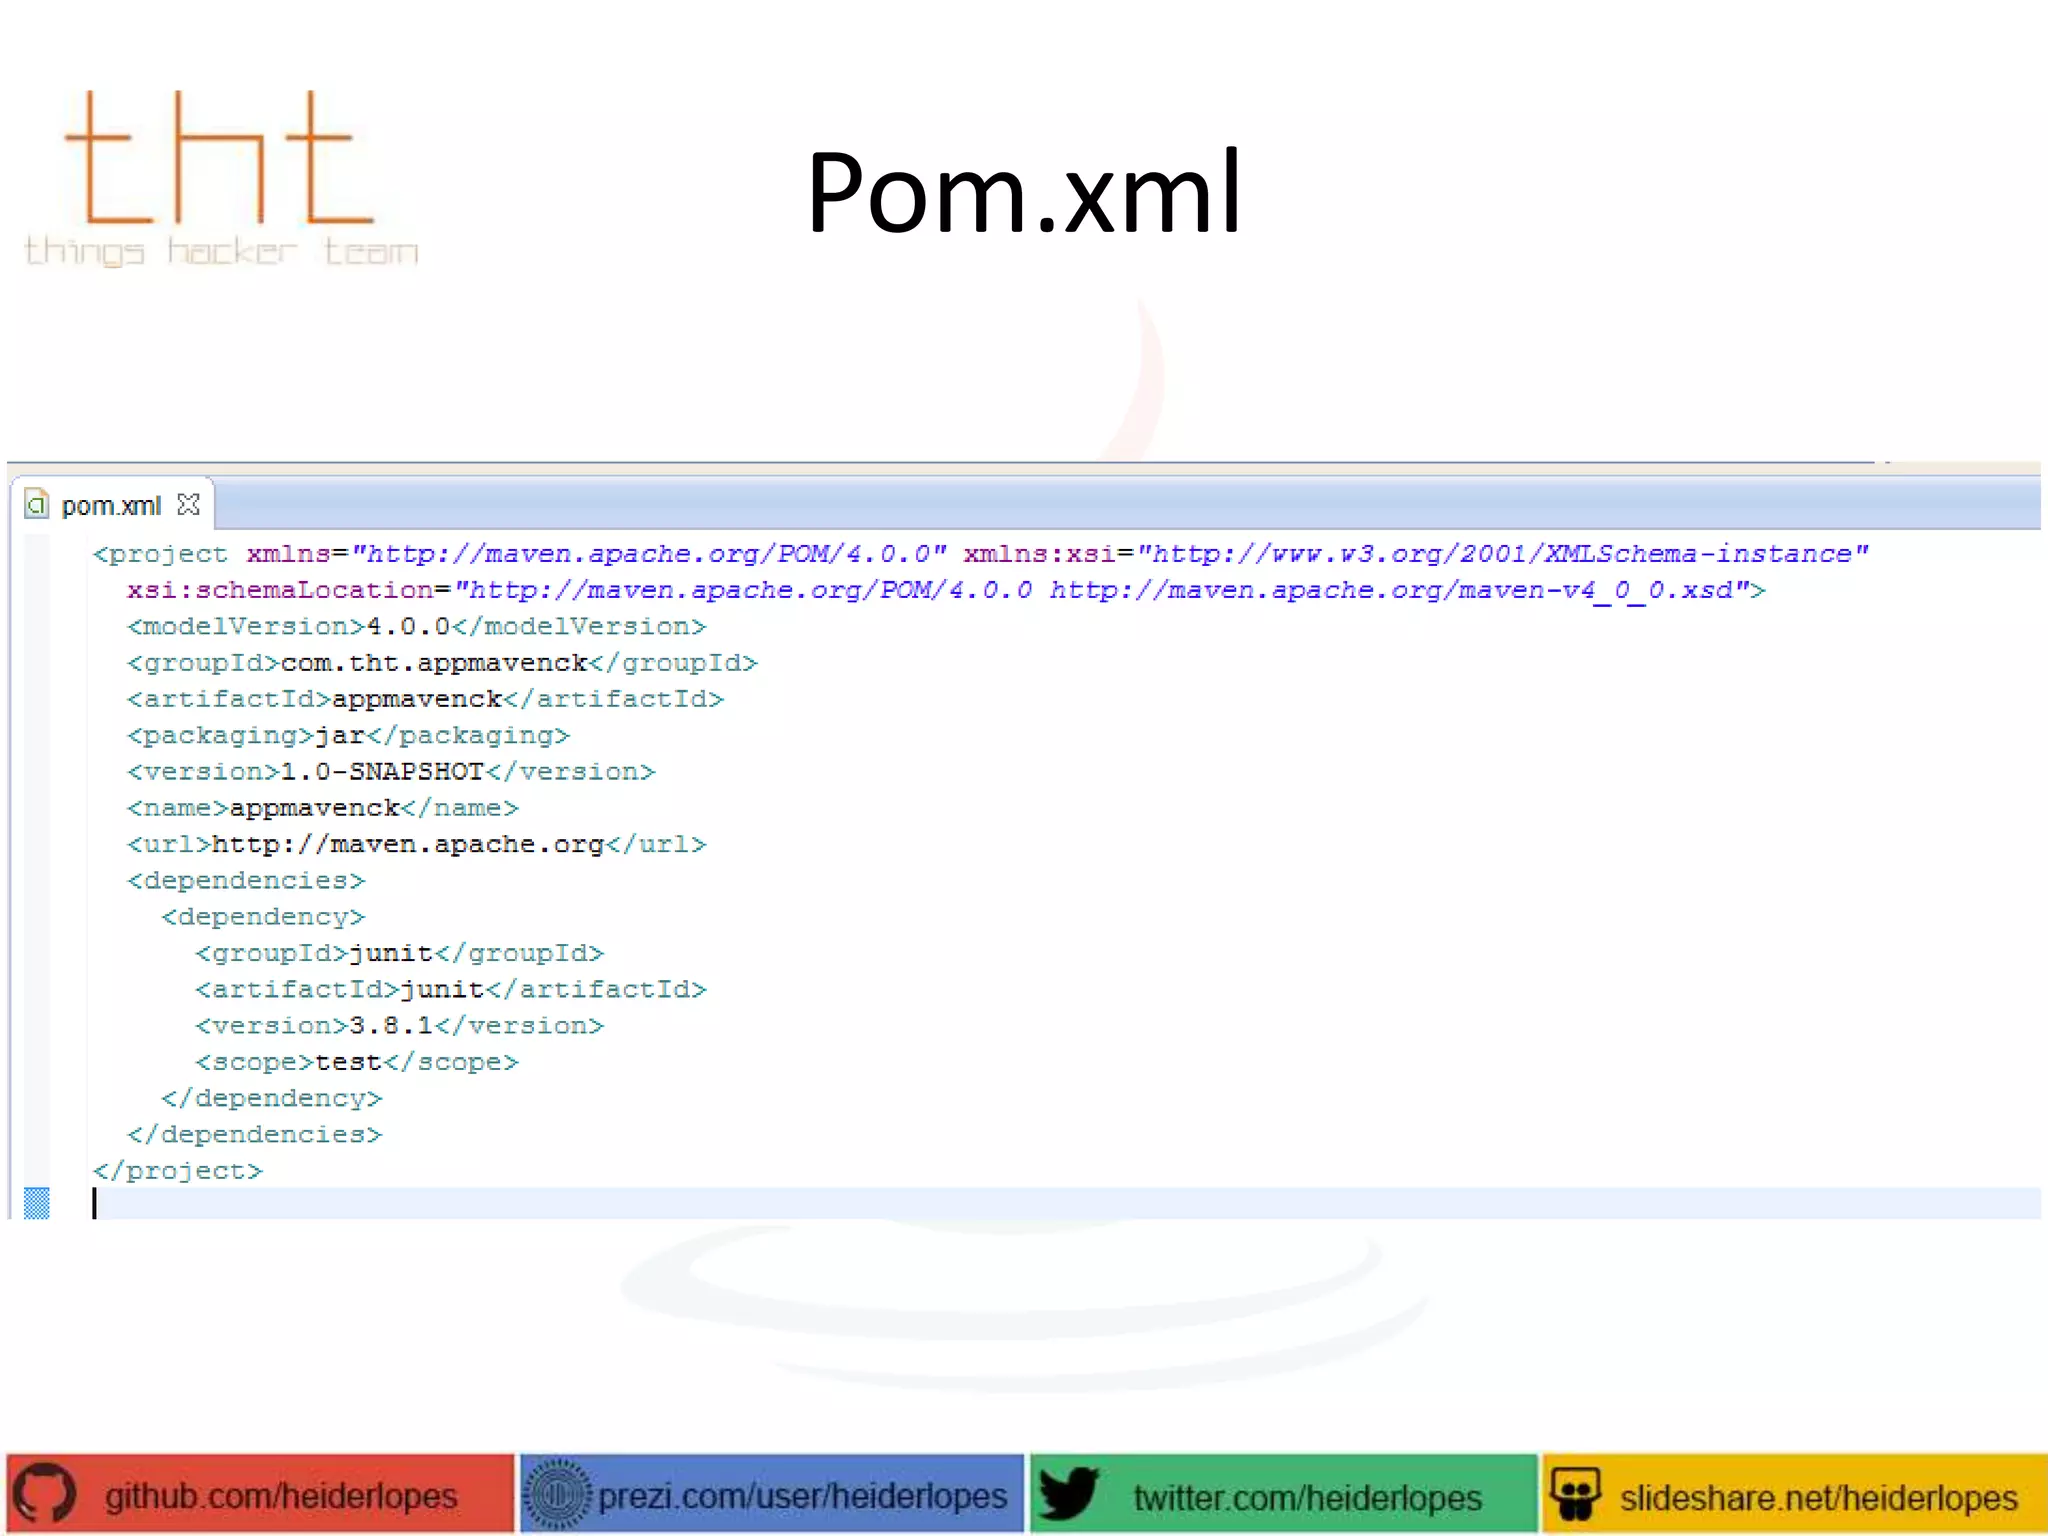Click the GitHub octocat icon
The image size is (2048, 1536).
pos(44,1494)
